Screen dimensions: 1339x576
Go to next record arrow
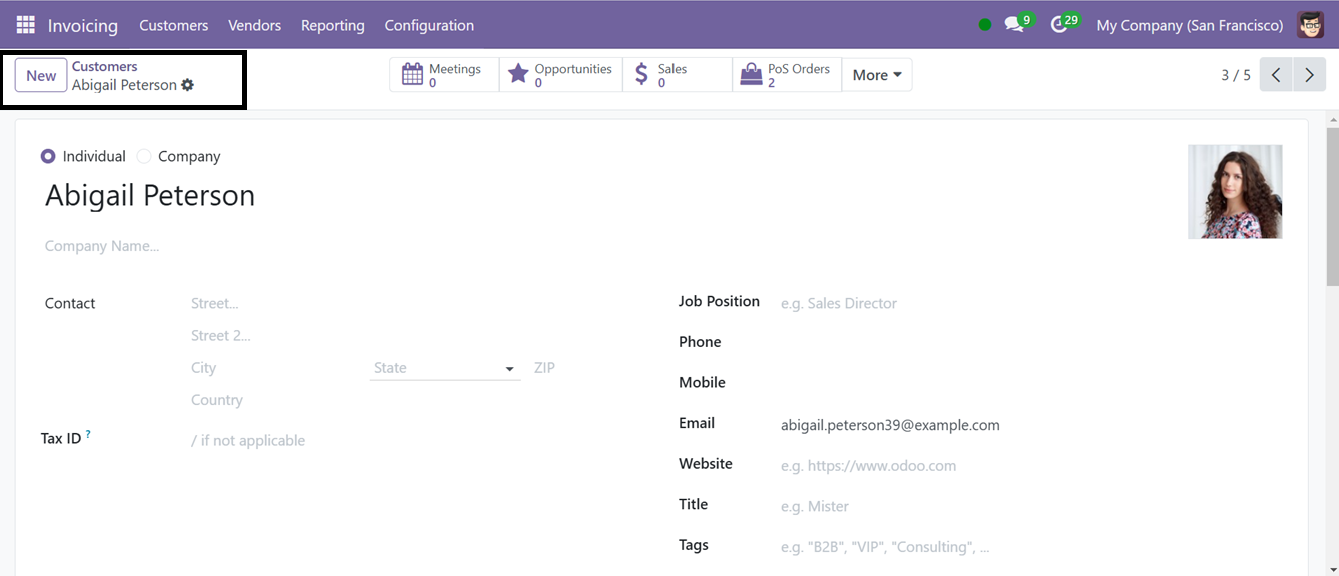1309,75
